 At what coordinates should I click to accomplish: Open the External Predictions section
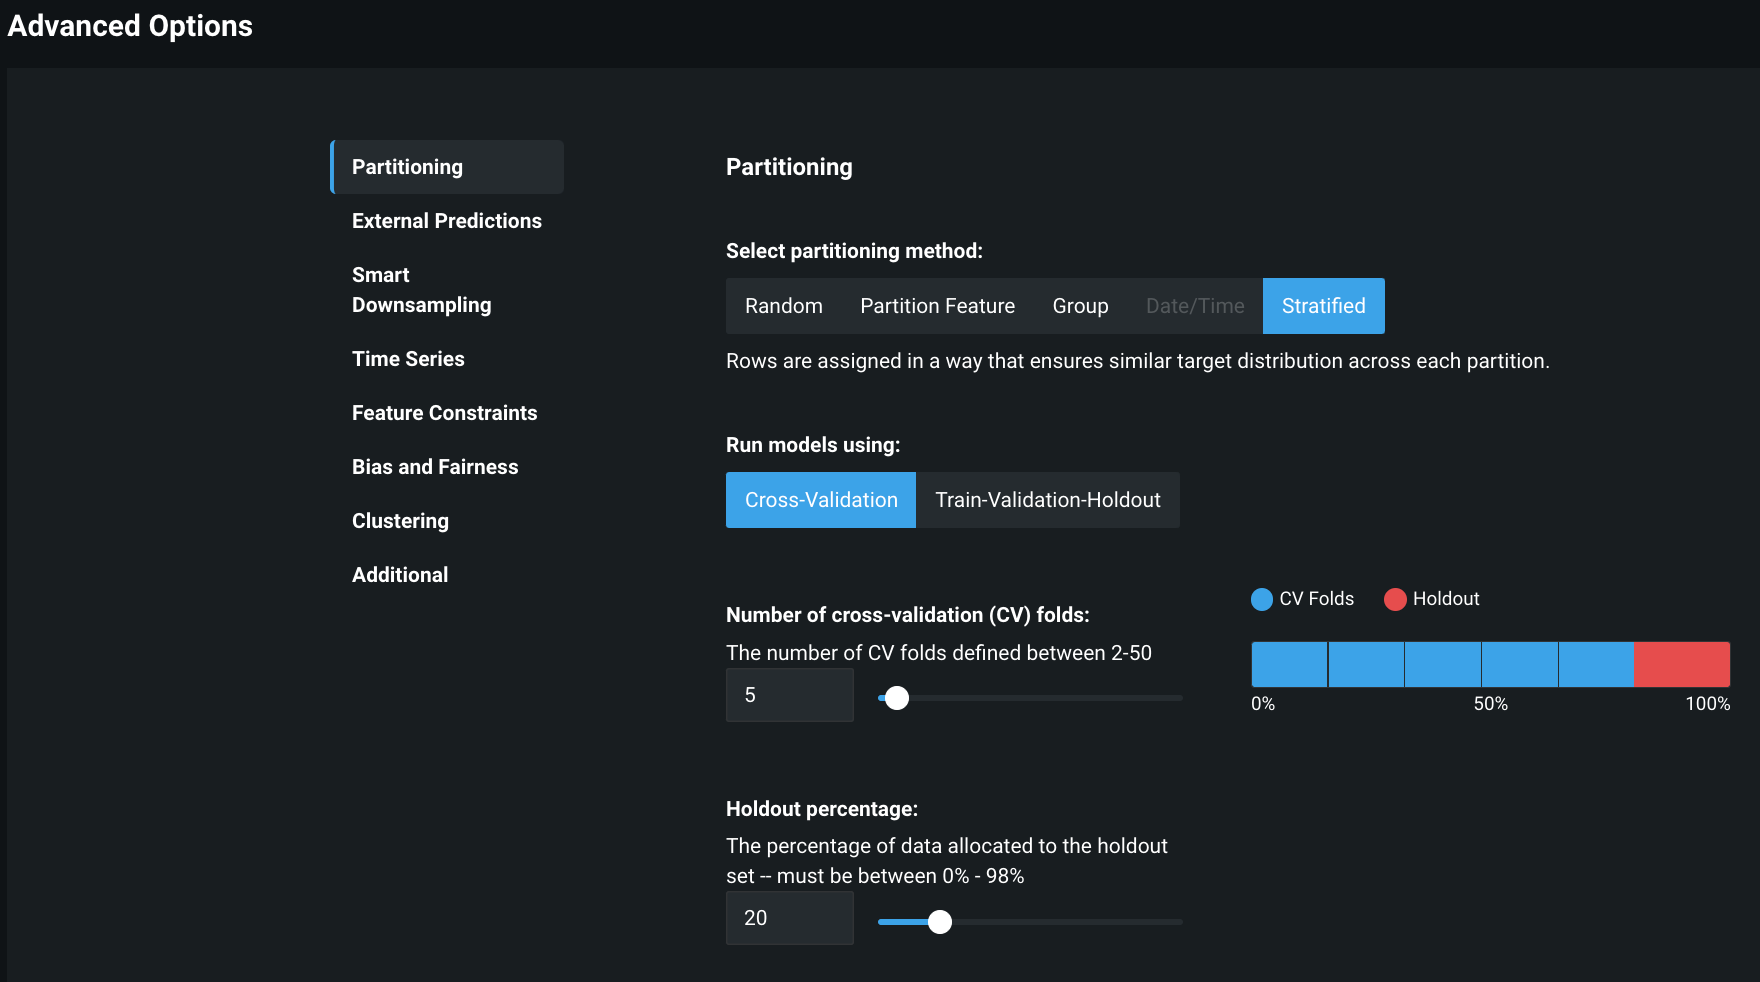coord(446,221)
